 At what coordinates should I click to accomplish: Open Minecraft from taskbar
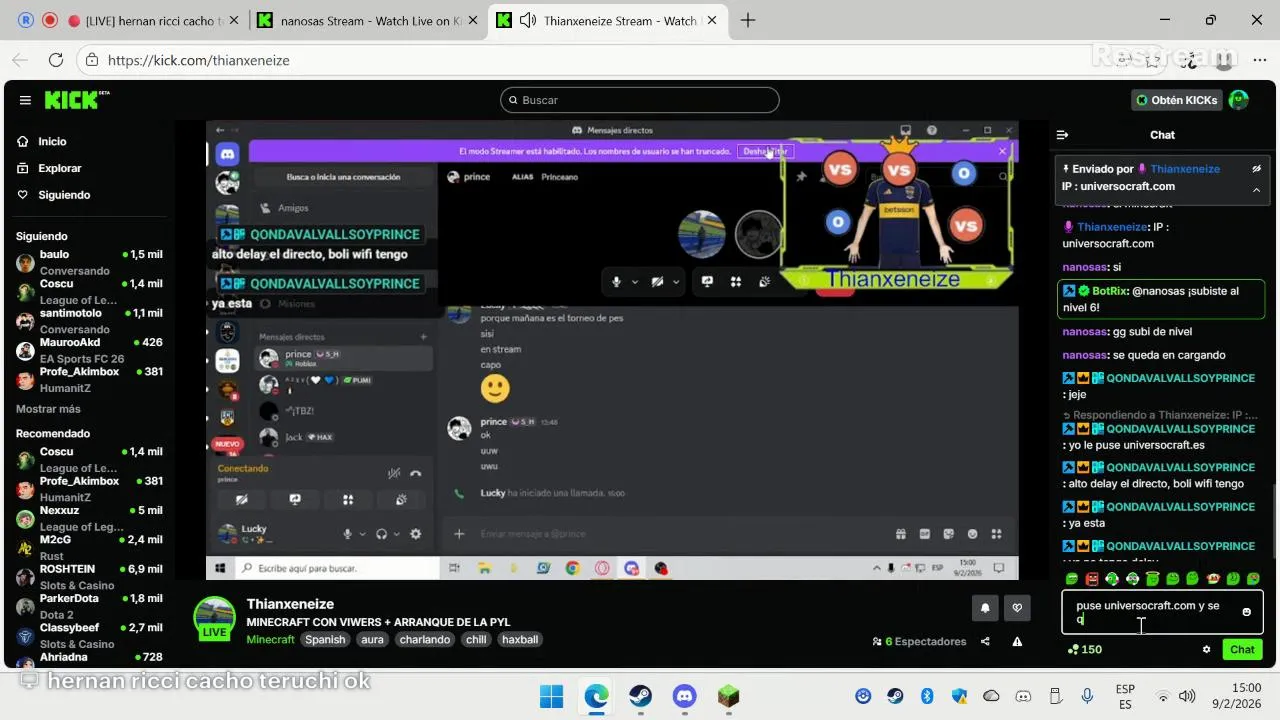point(729,696)
